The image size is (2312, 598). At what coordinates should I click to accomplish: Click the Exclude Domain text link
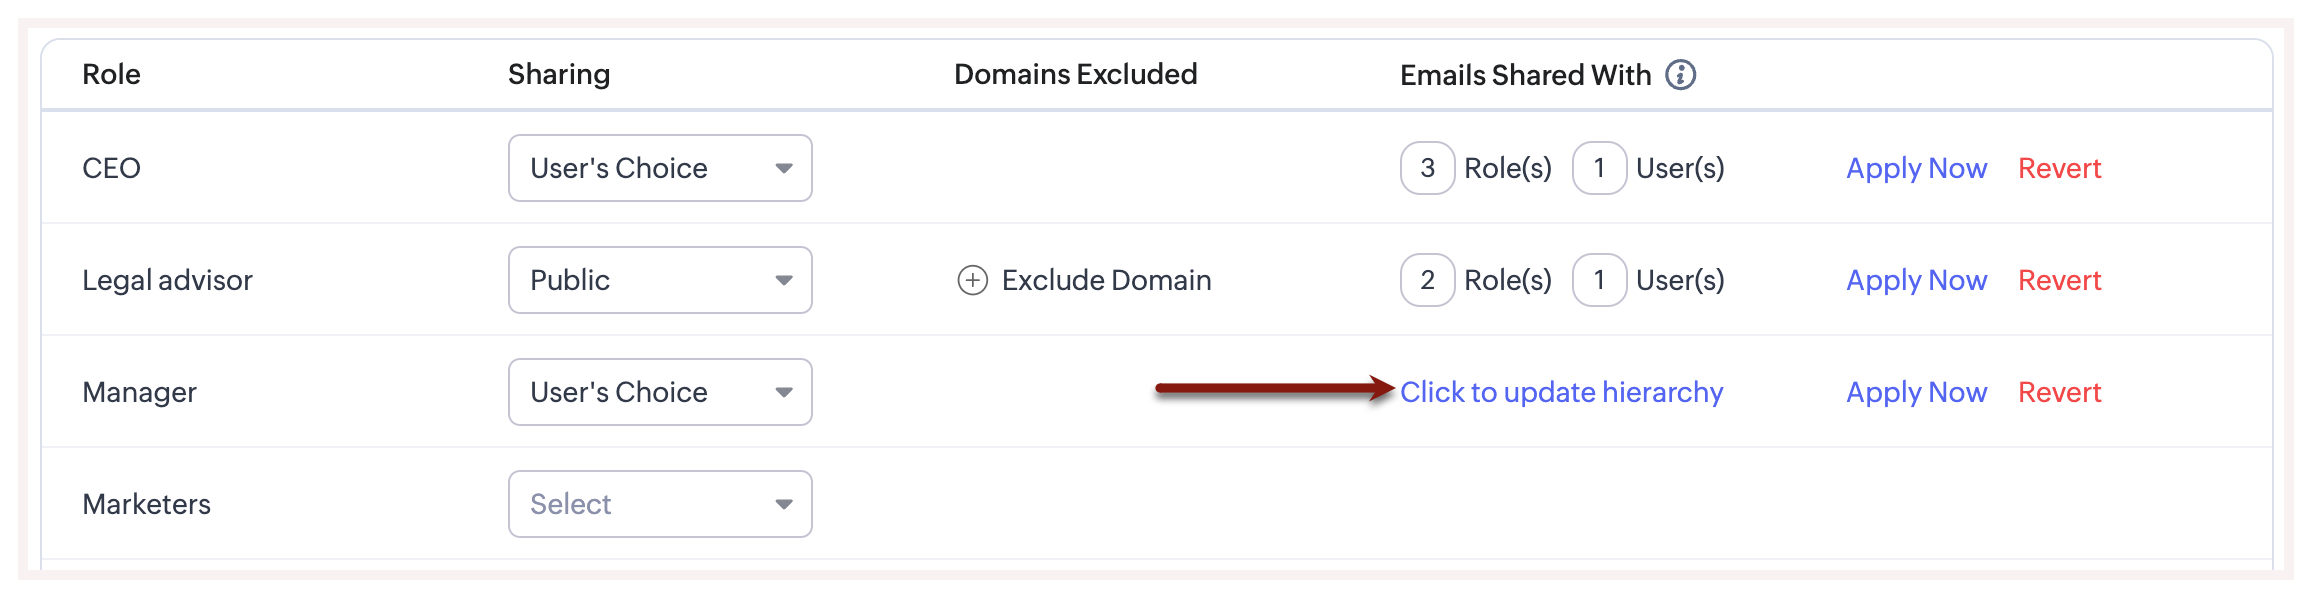click(1106, 280)
